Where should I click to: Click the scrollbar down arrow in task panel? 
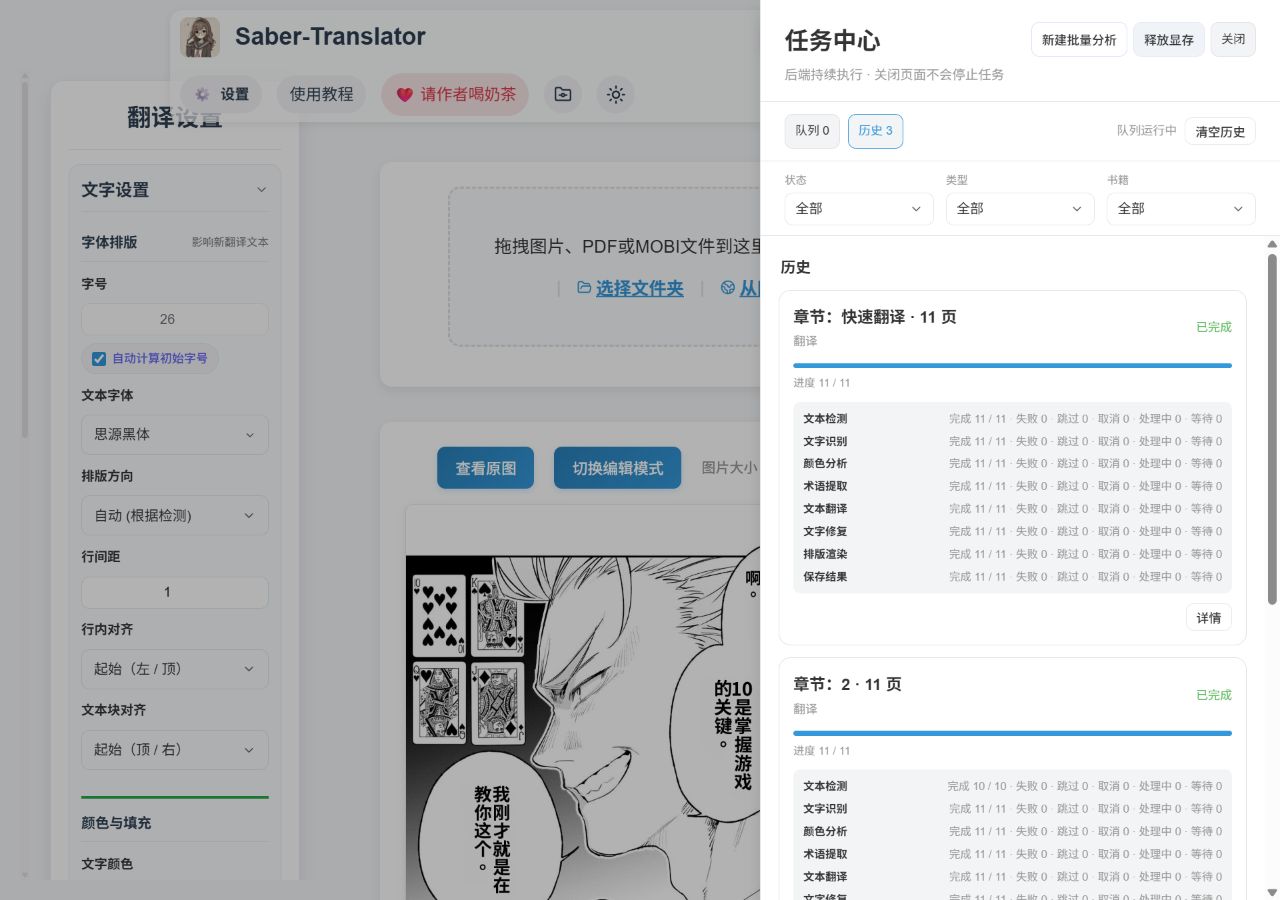[x=1272, y=892]
